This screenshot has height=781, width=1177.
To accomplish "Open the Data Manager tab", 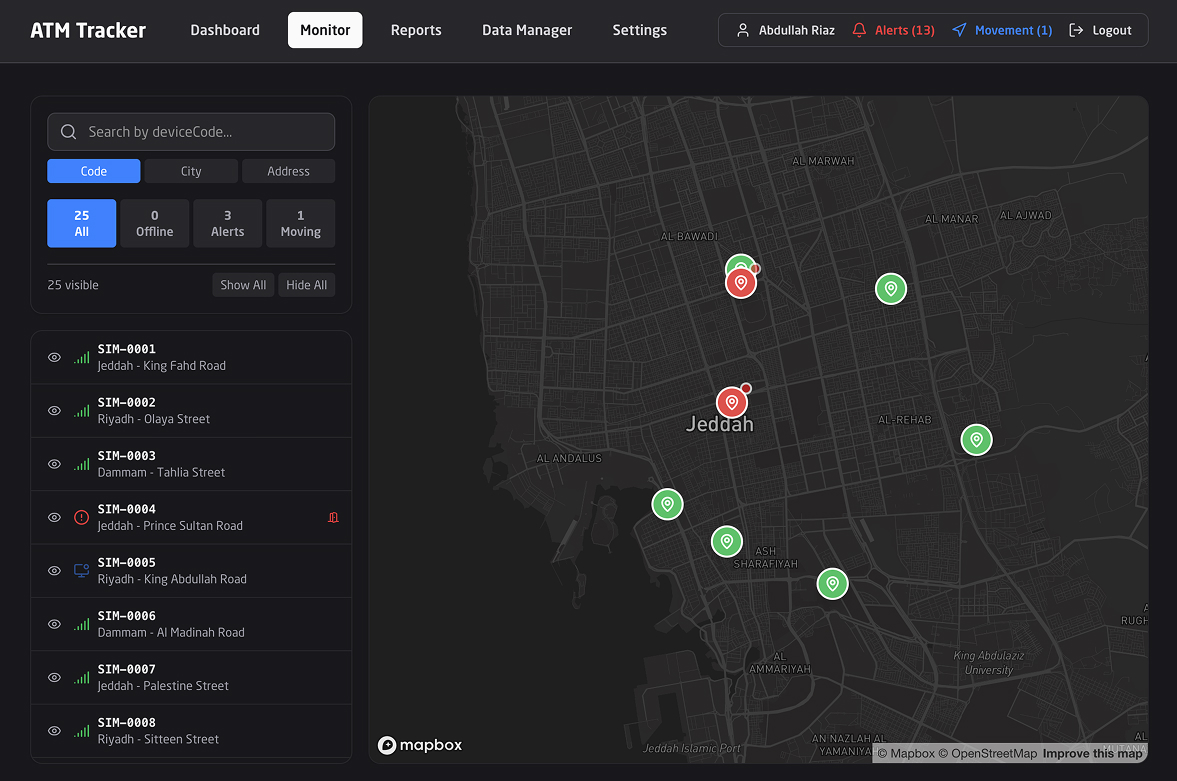I will click(x=527, y=30).
